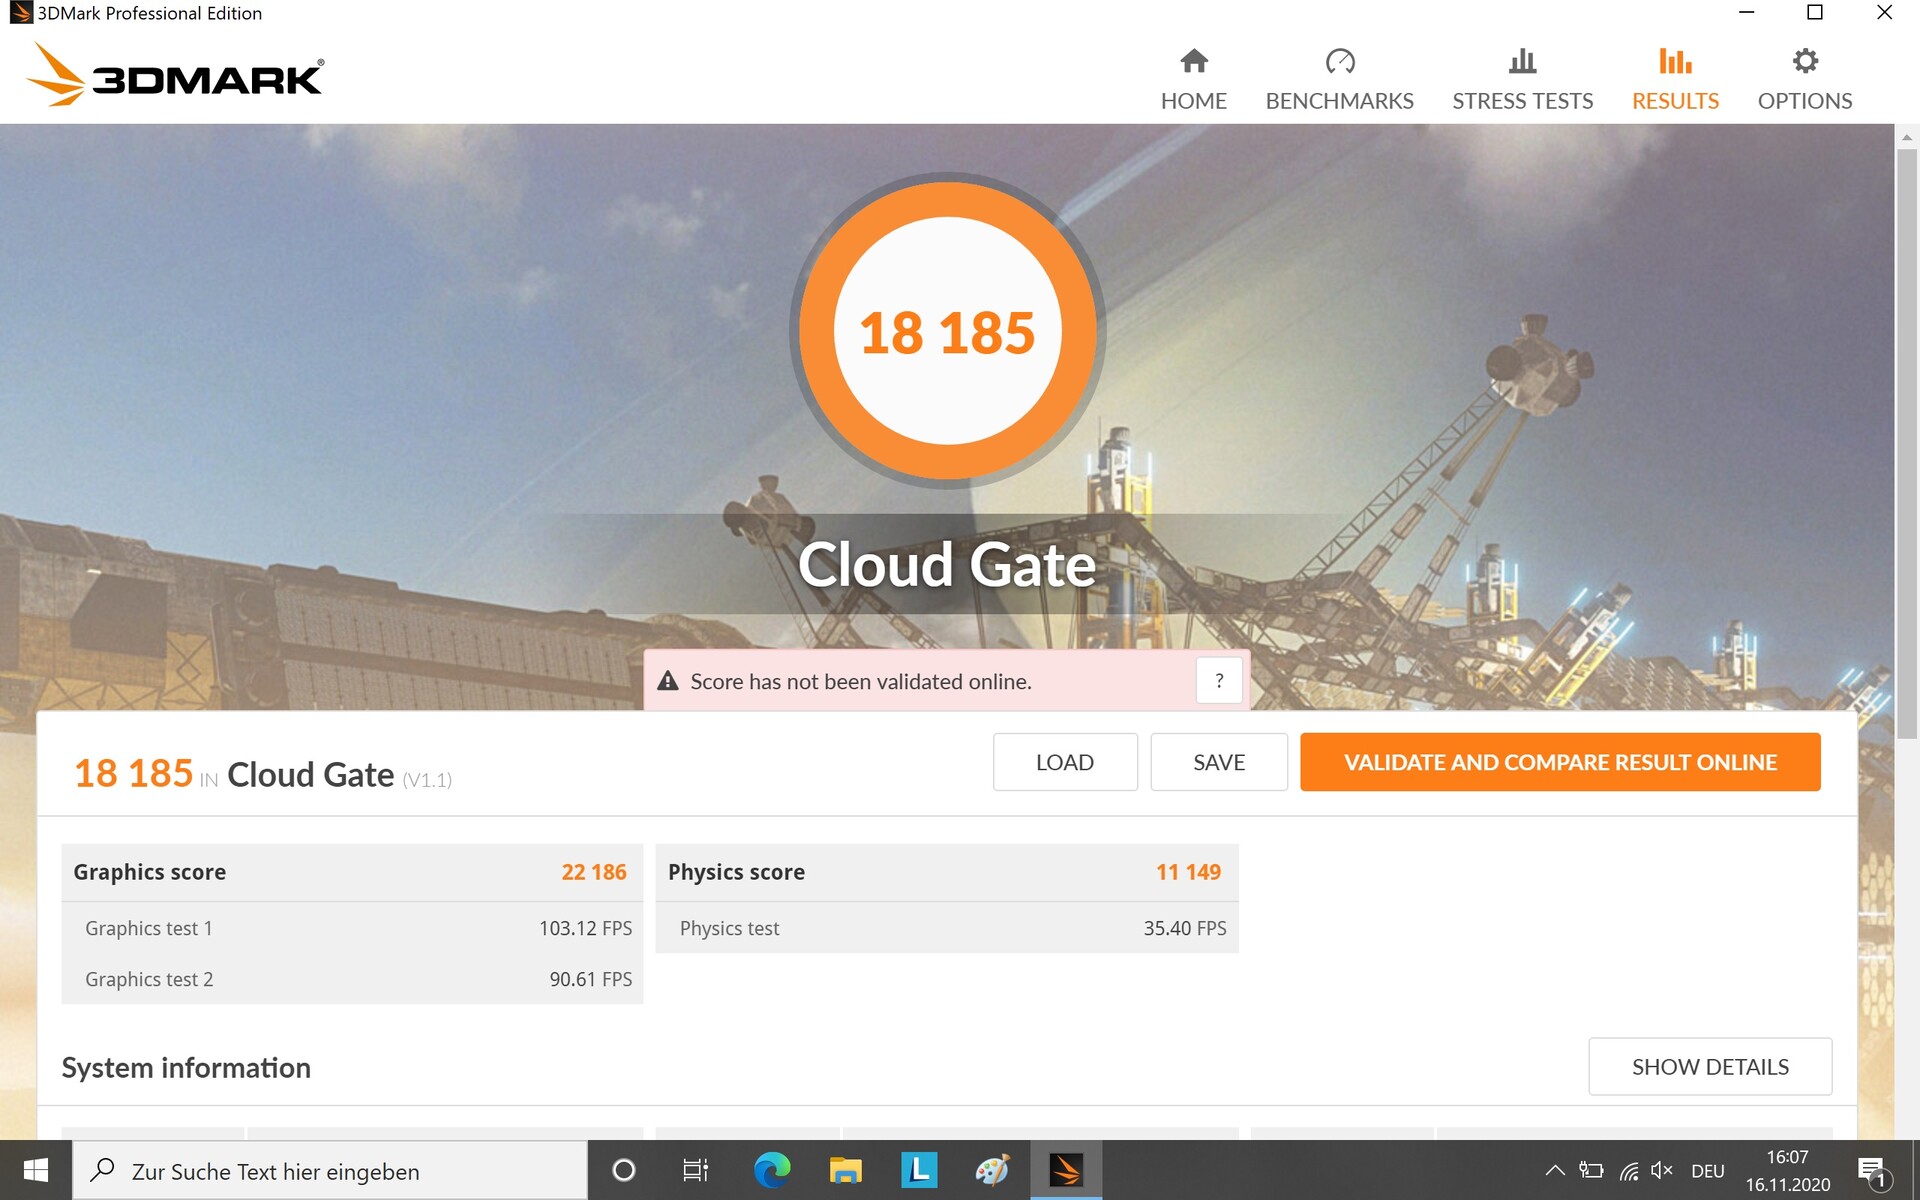Switch to the Results tab
The width and height of the screenshot is (1920, 1200).
tap(1675, 80)
